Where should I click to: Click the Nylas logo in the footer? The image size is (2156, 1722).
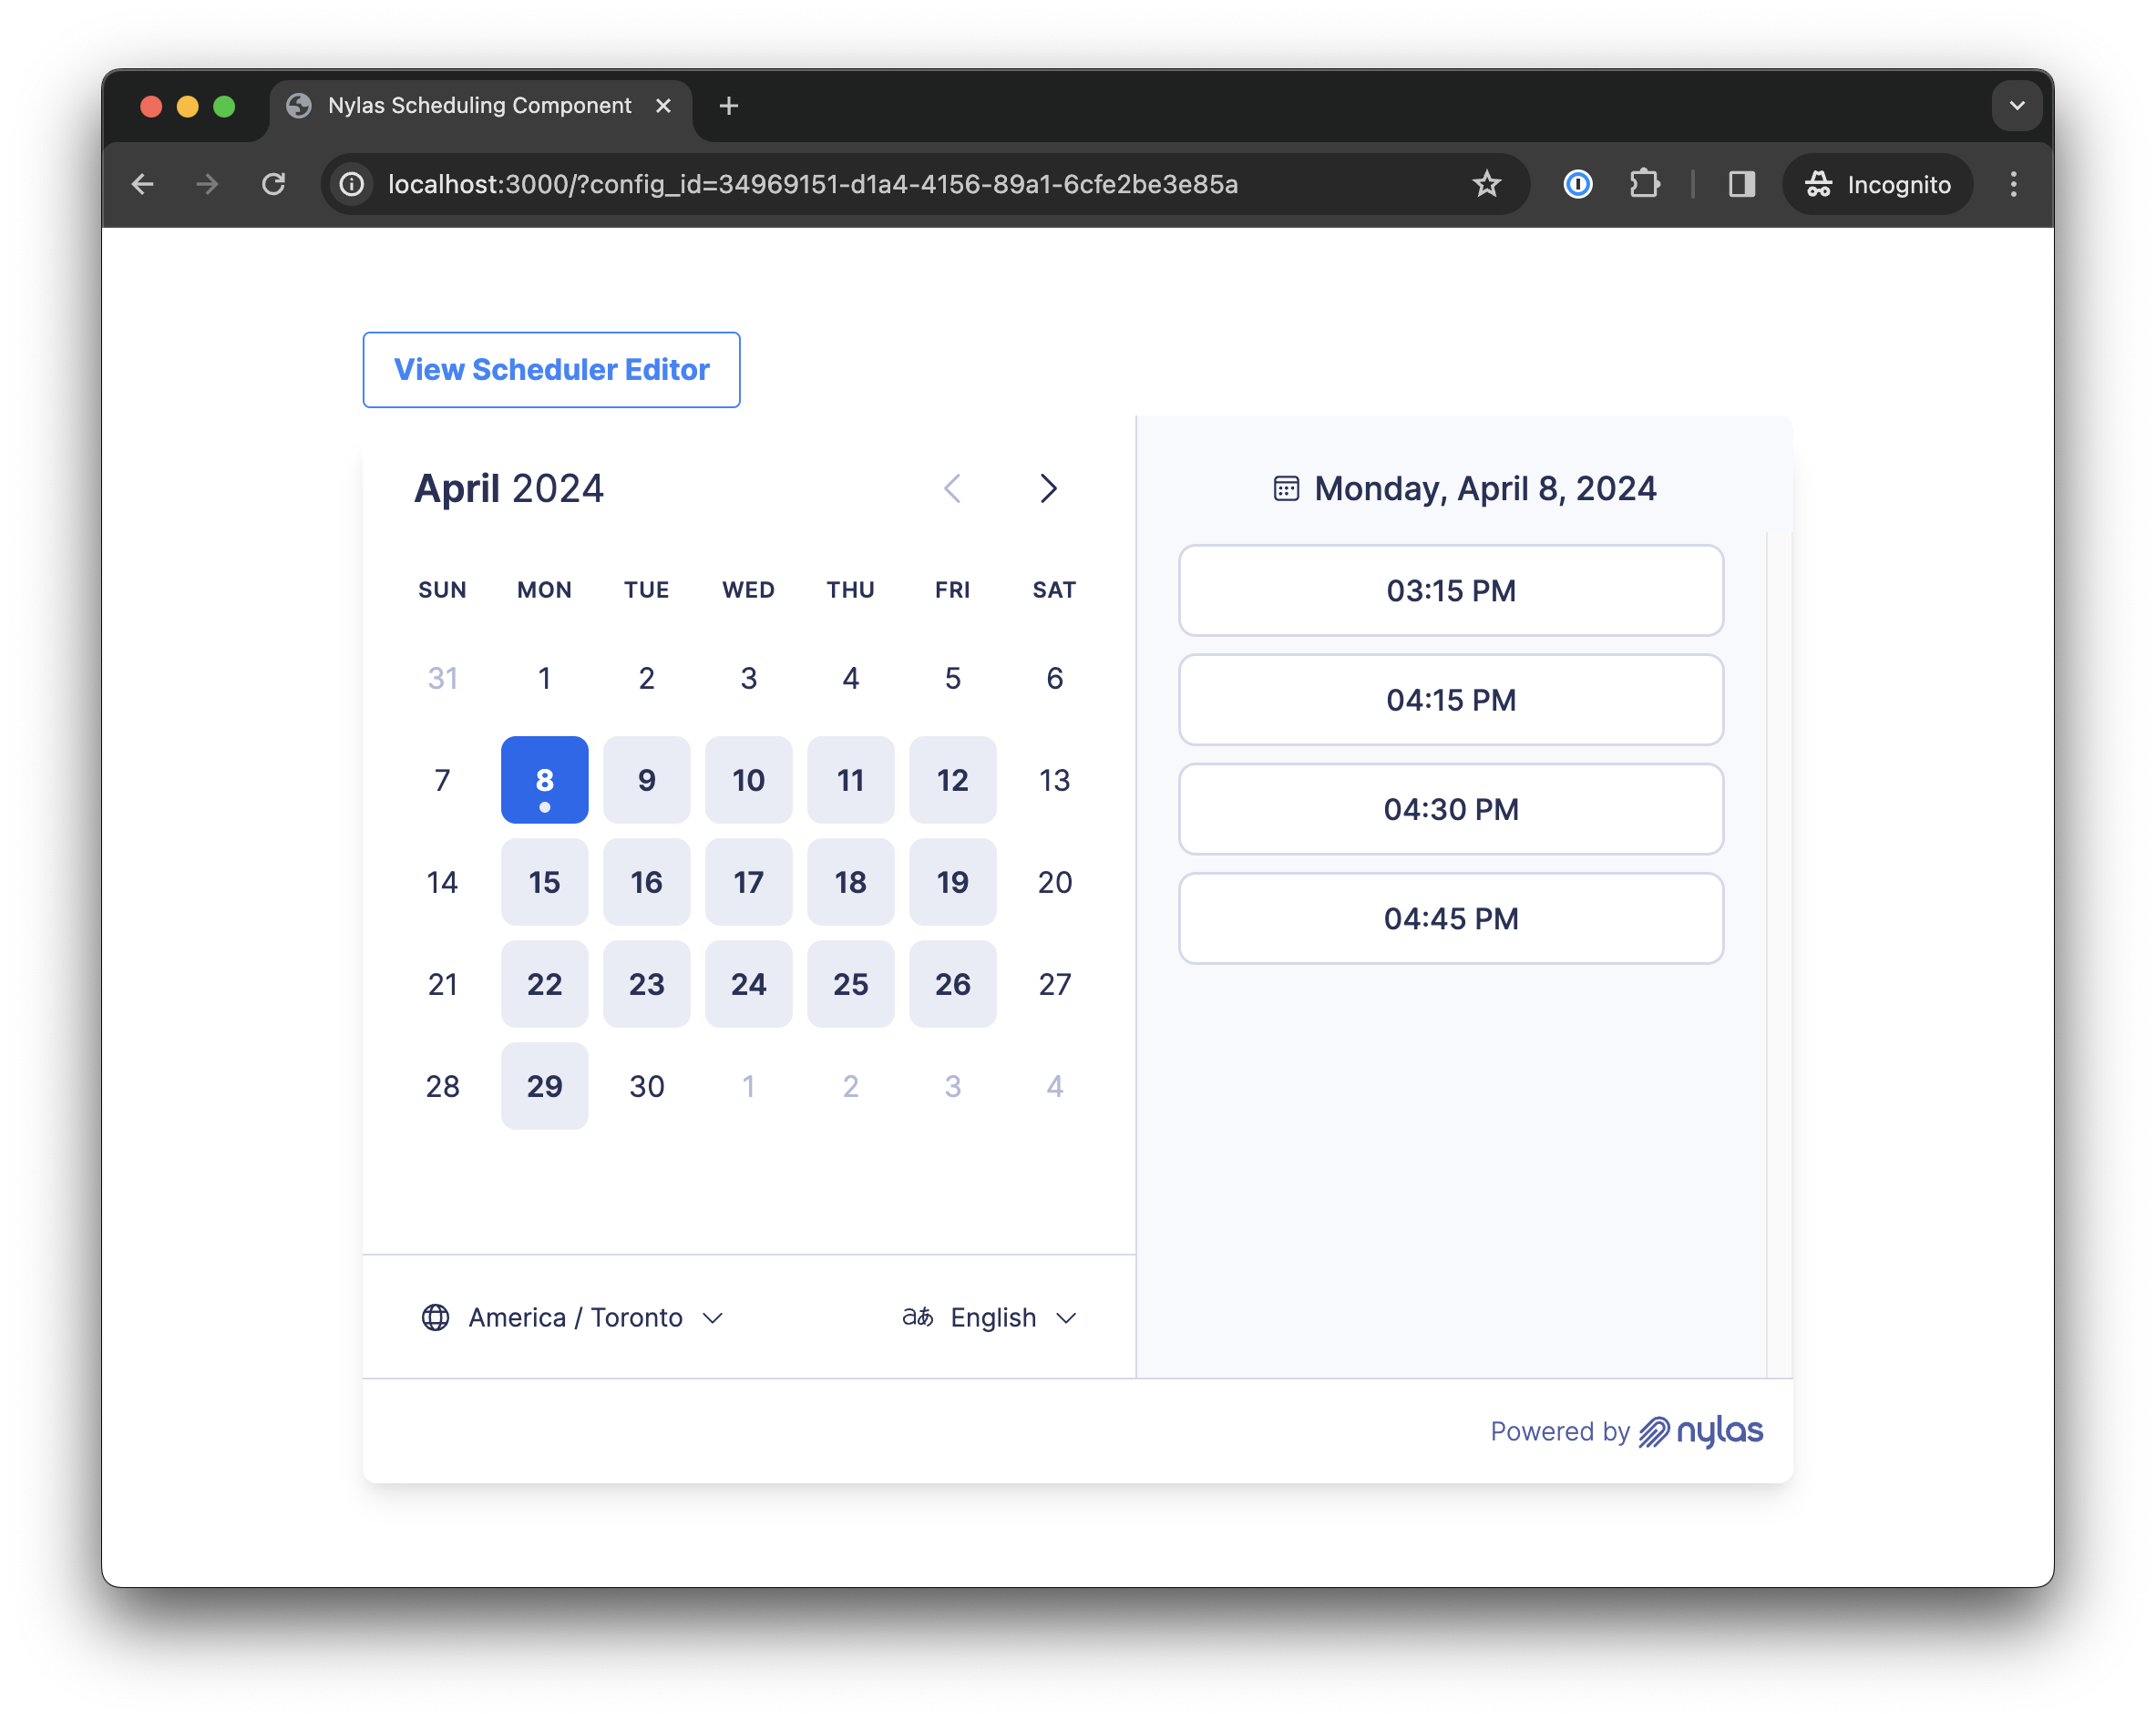click(1702, 1432)
